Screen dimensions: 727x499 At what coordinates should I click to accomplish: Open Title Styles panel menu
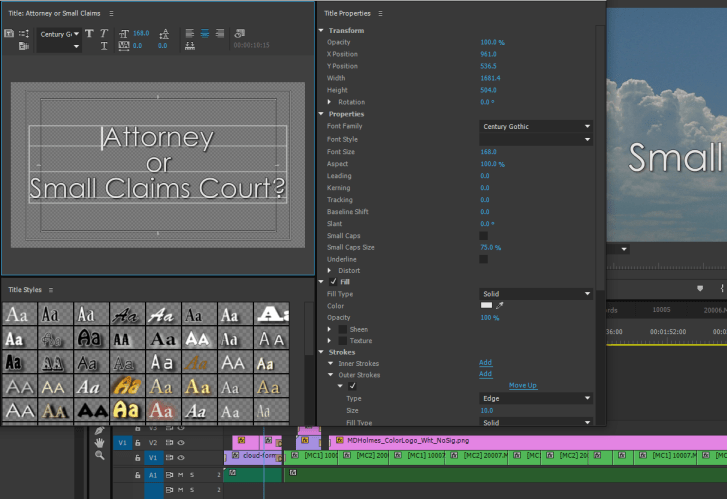pyautogui.click(x=52, y=290)
